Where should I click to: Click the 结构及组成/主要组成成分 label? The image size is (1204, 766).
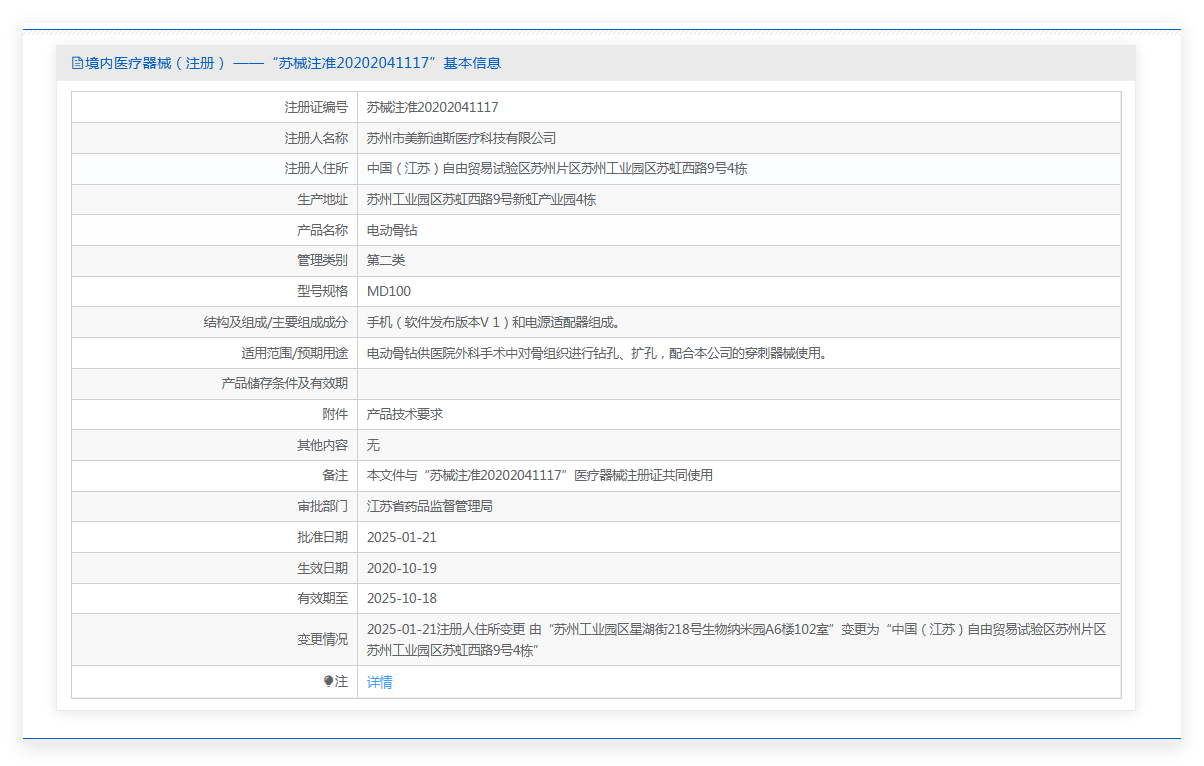click(x=275, y=322)
